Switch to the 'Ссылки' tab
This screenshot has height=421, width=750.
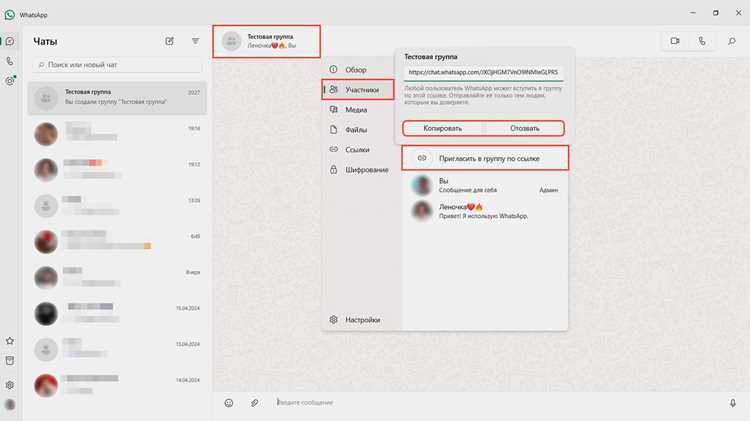click(359, 150)
